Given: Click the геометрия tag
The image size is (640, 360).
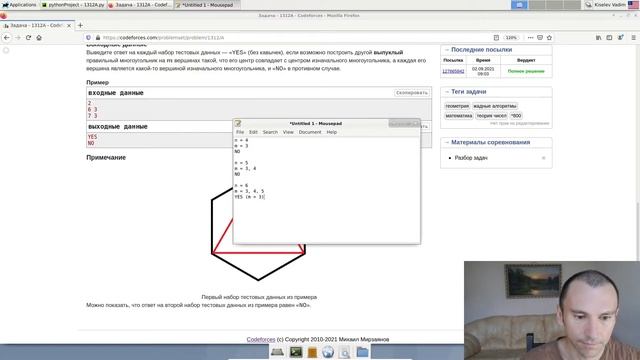Looking at the screenshot, I should click(x=457, y=106).
